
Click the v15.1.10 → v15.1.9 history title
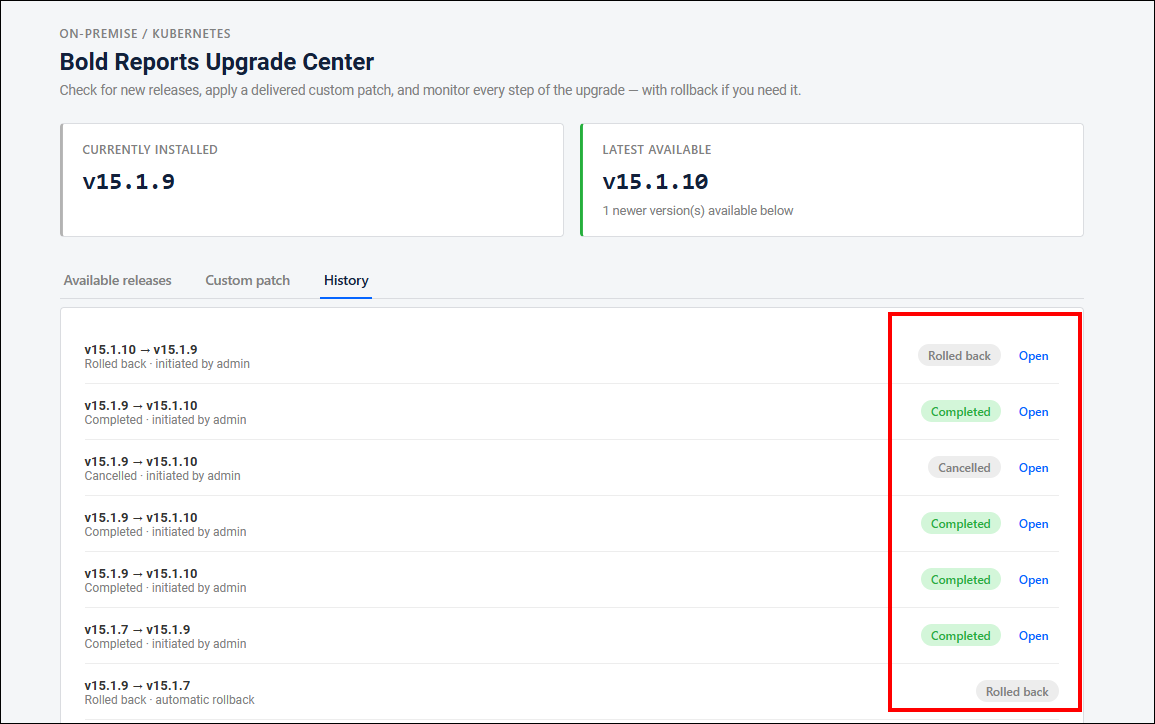[x=141, y=350]
